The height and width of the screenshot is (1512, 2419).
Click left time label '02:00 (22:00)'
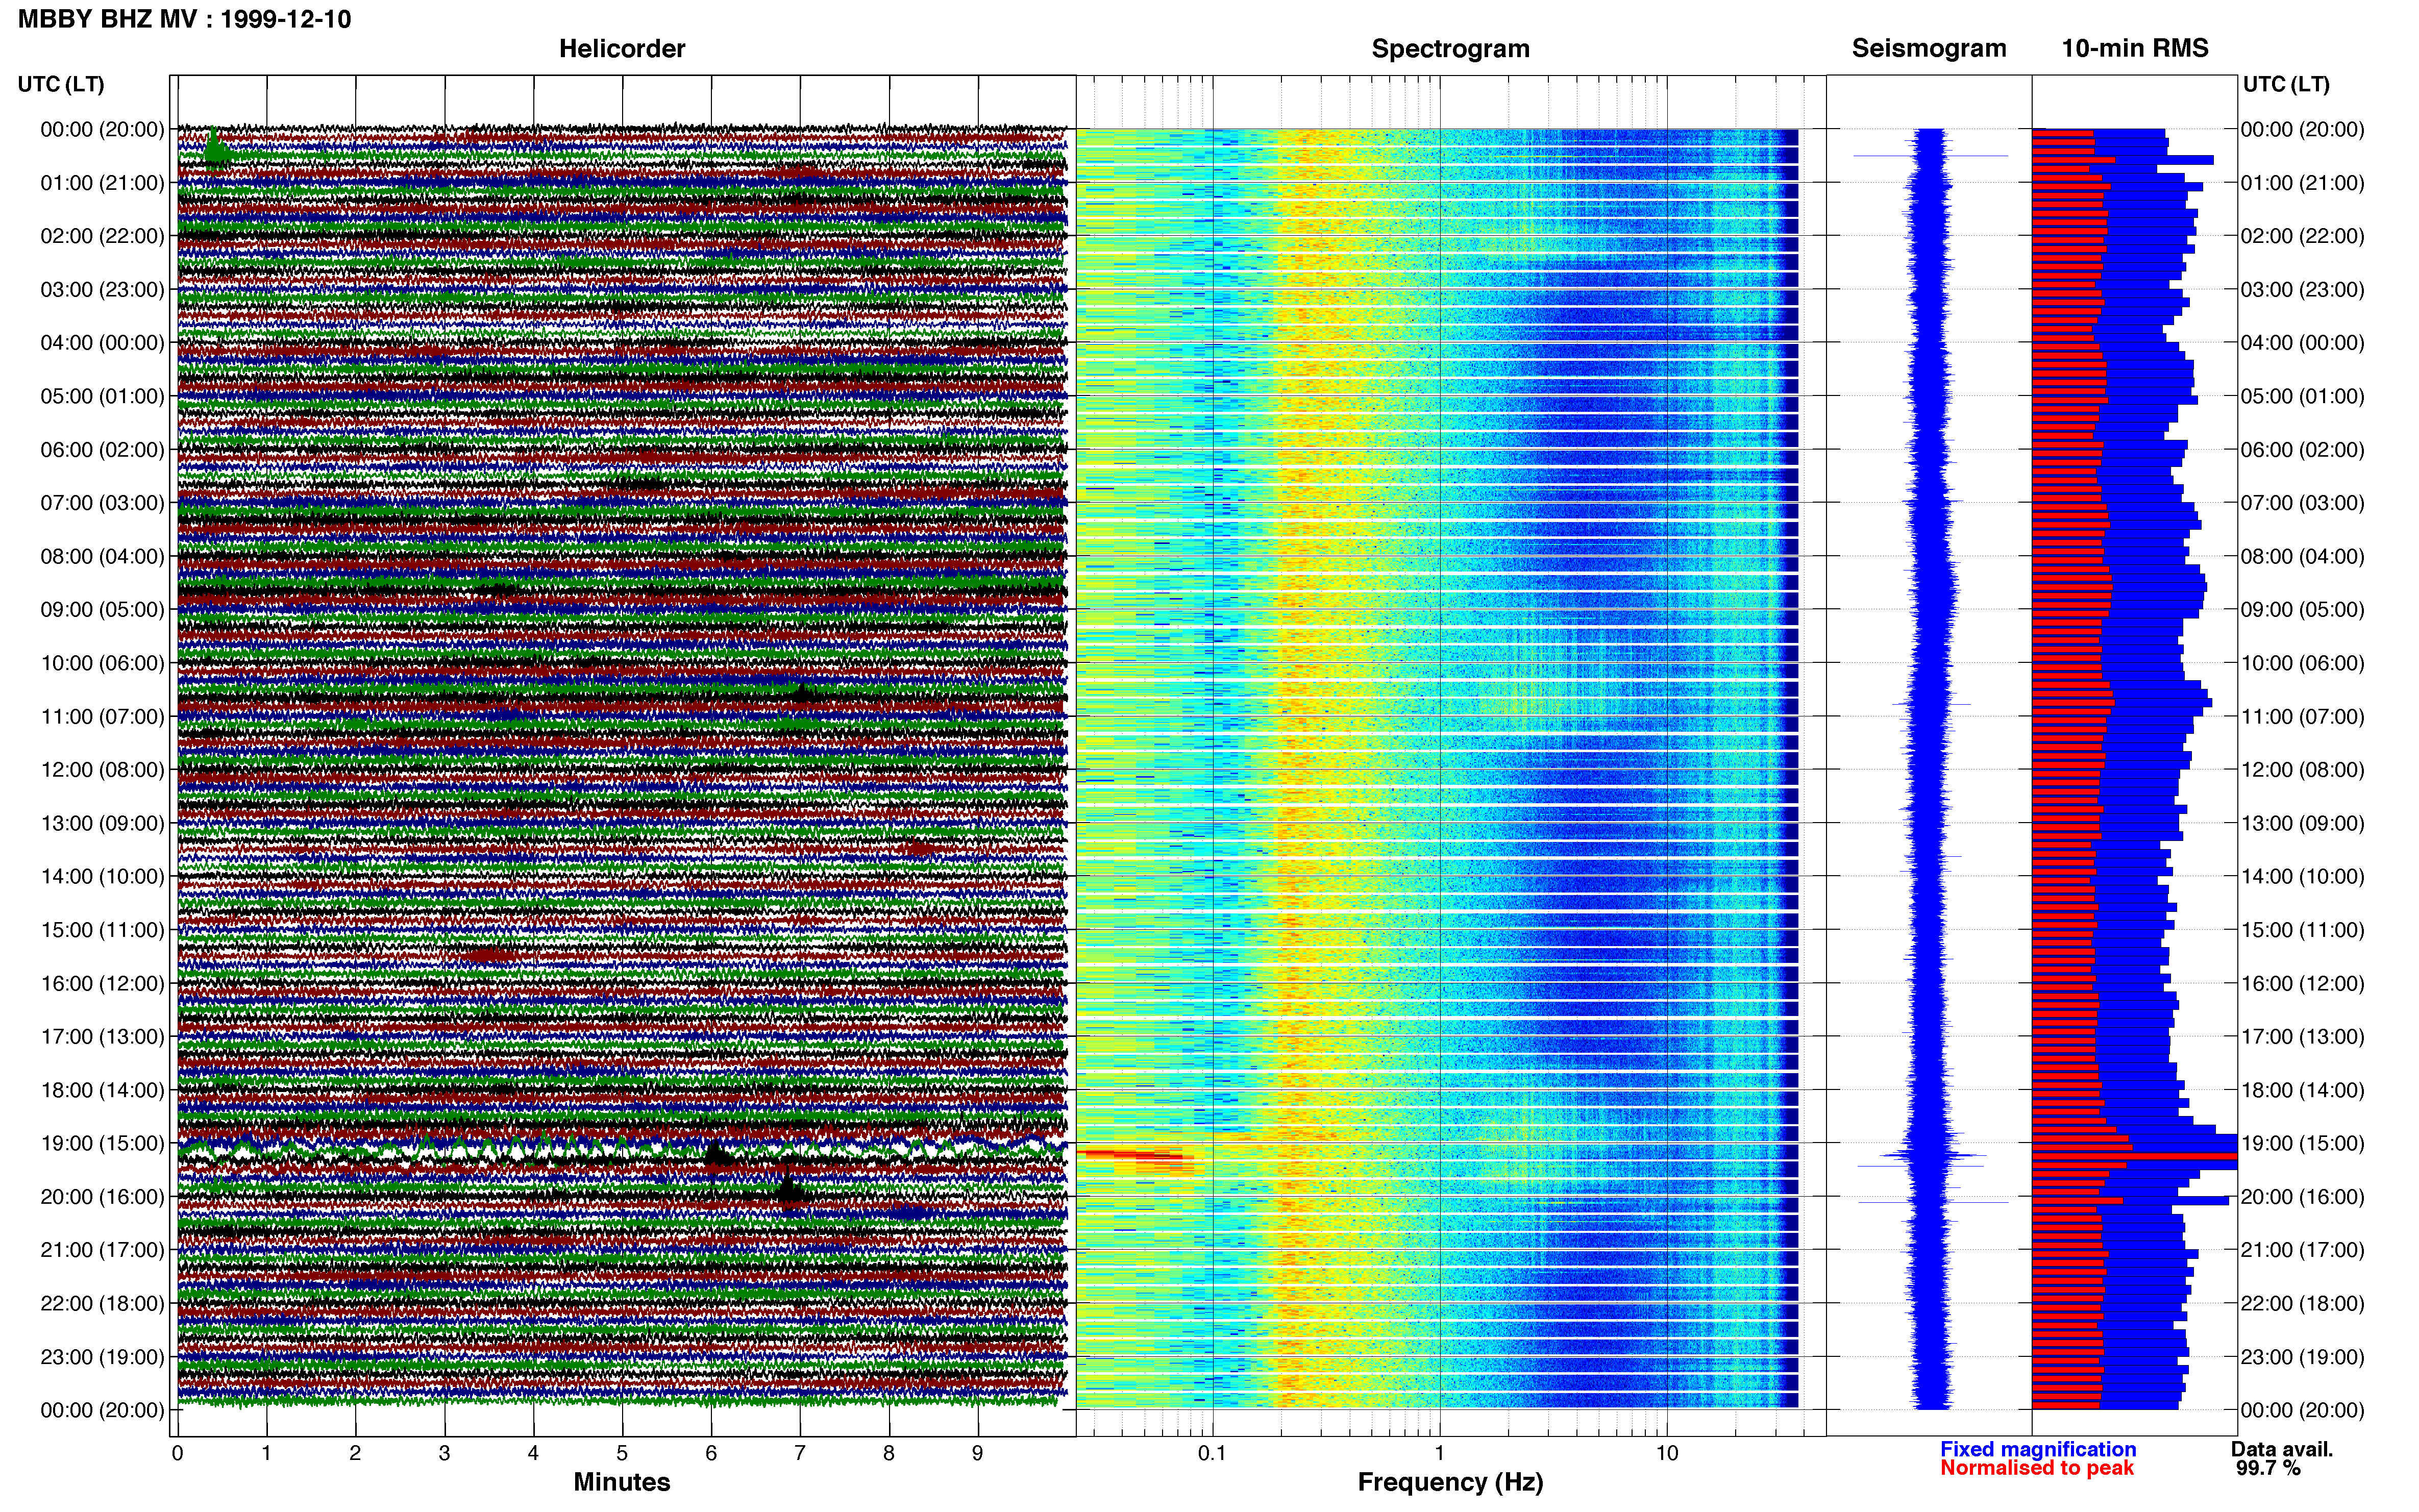tap(102, 236)
